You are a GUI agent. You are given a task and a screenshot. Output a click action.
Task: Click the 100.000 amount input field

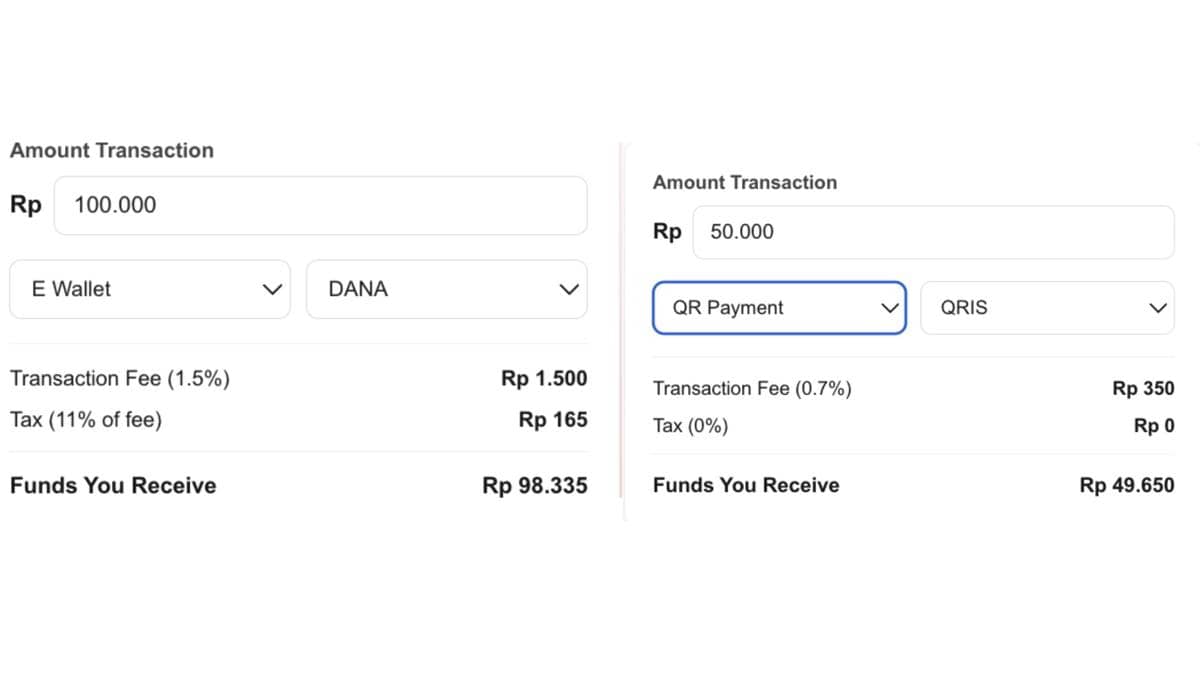[x=320, y=206]
